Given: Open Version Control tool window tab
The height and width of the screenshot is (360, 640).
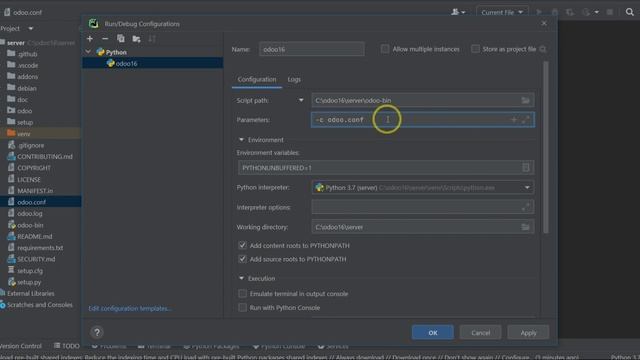Looking at the screenshot, I should tap(20, 346).
